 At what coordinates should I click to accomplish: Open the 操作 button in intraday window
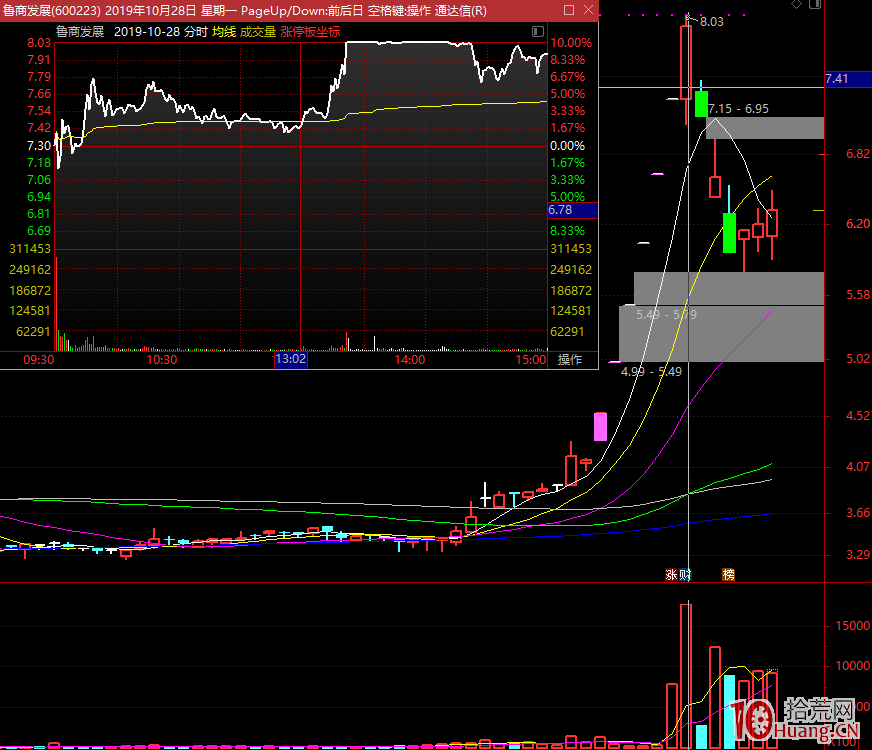coord(570,360)
